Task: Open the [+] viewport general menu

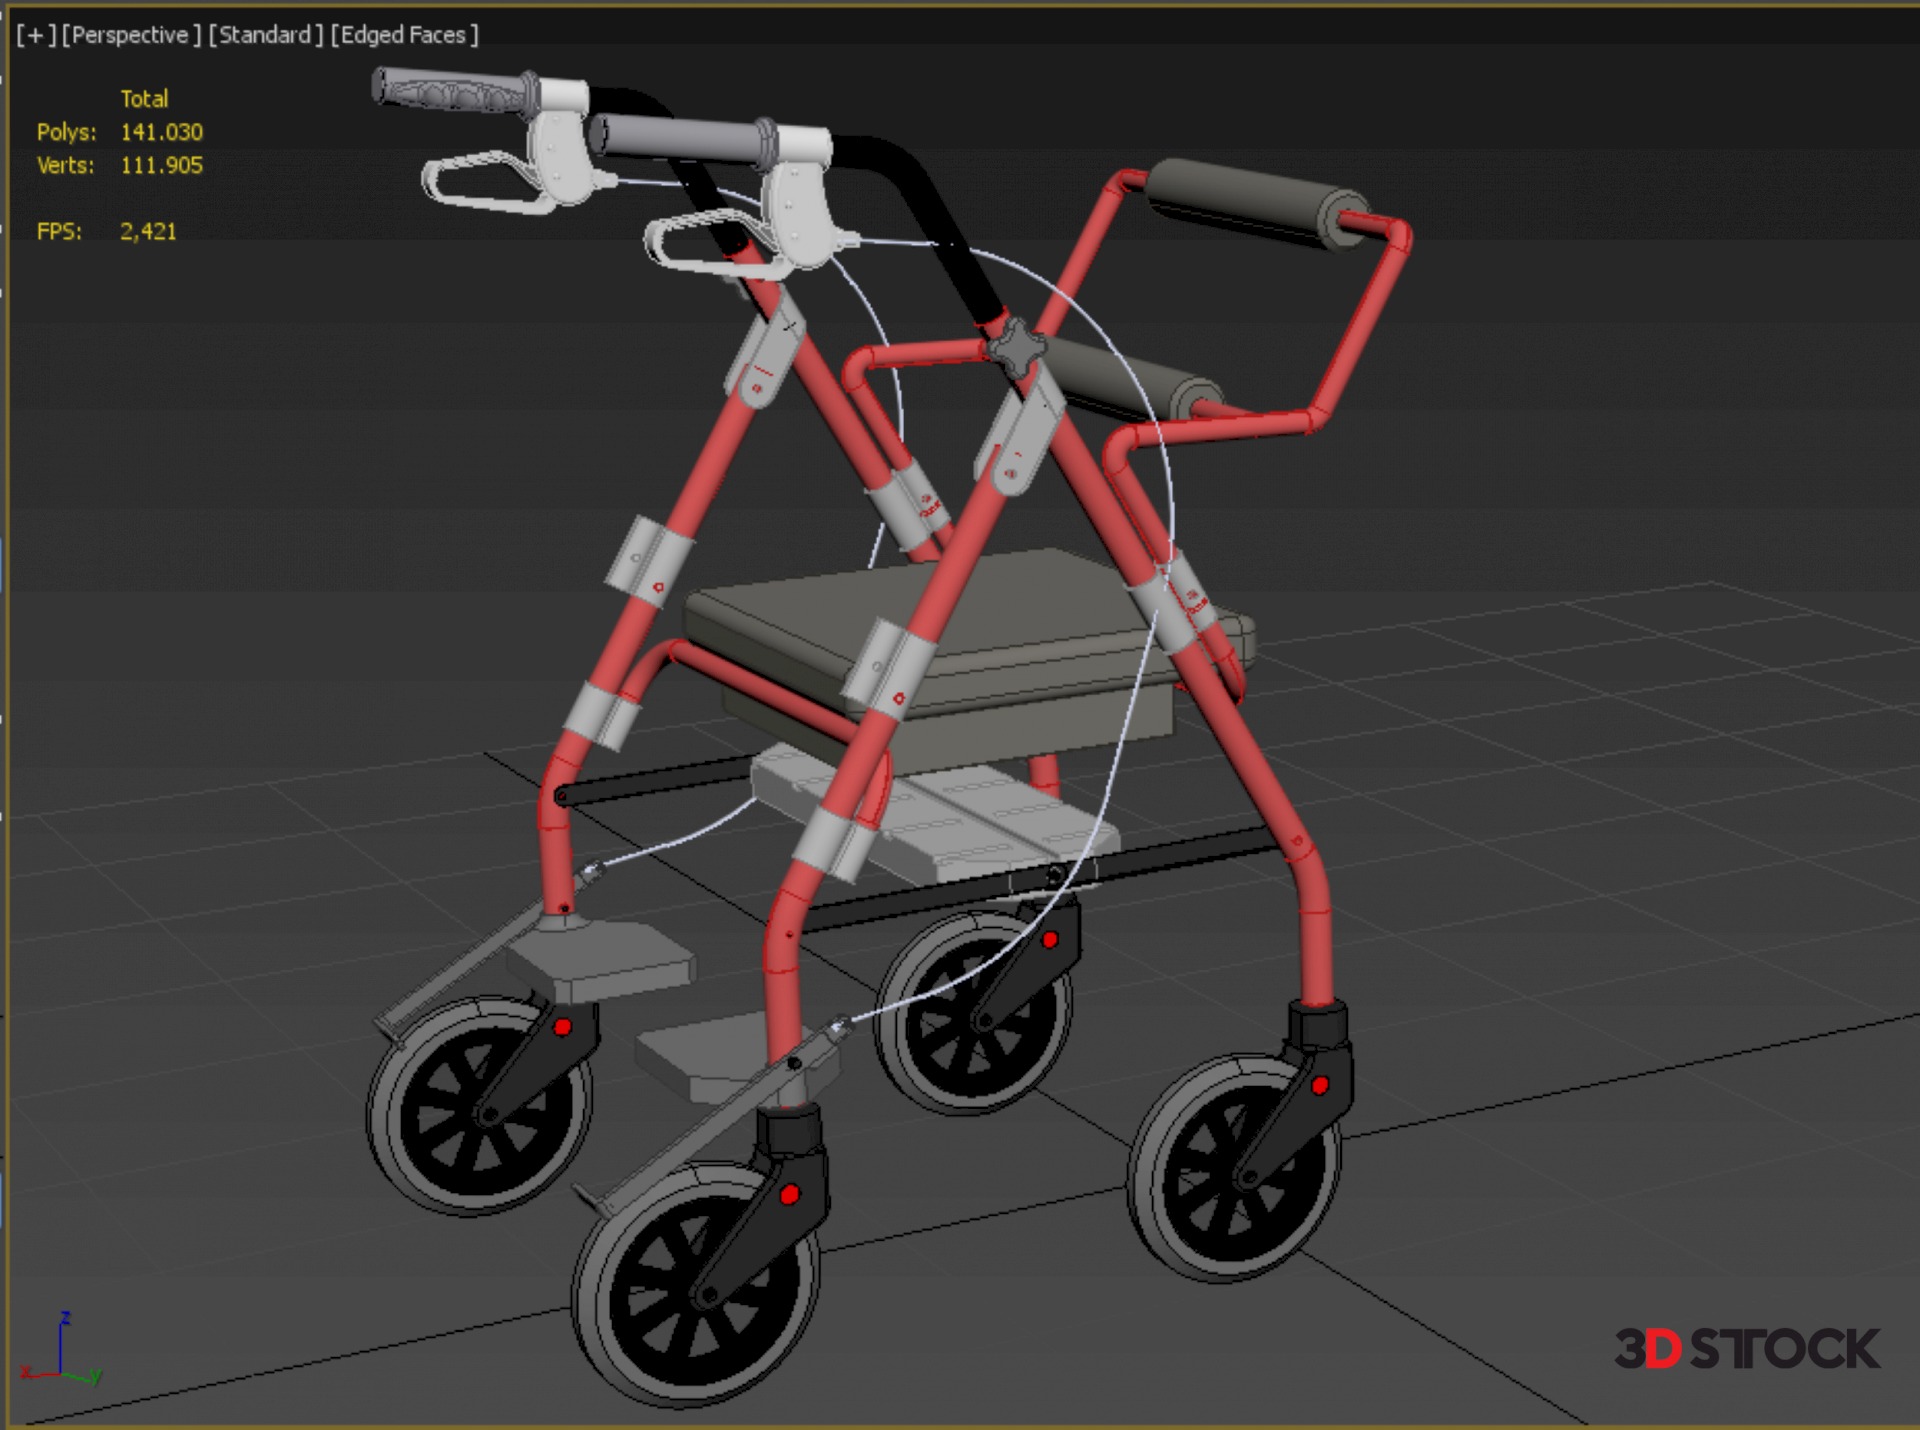Action: (36, 35)
